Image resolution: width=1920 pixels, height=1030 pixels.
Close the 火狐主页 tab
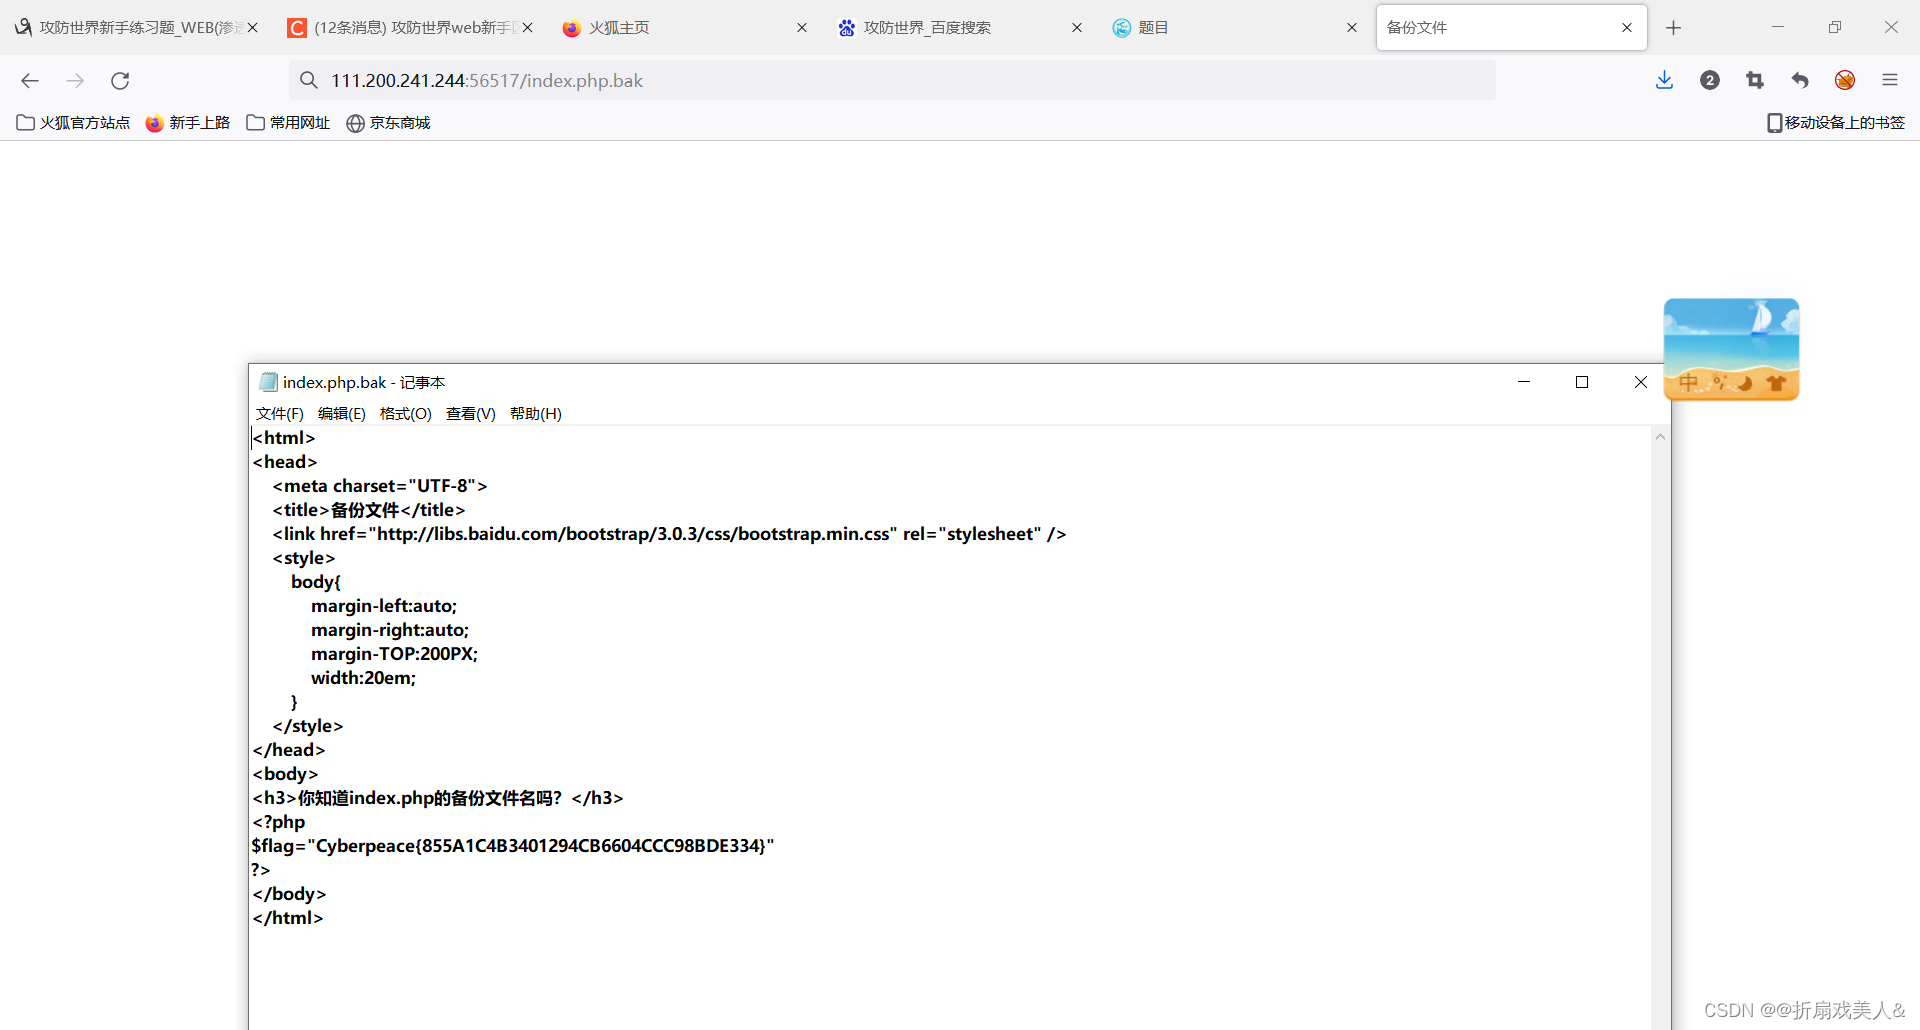click(x=802, y=28)
